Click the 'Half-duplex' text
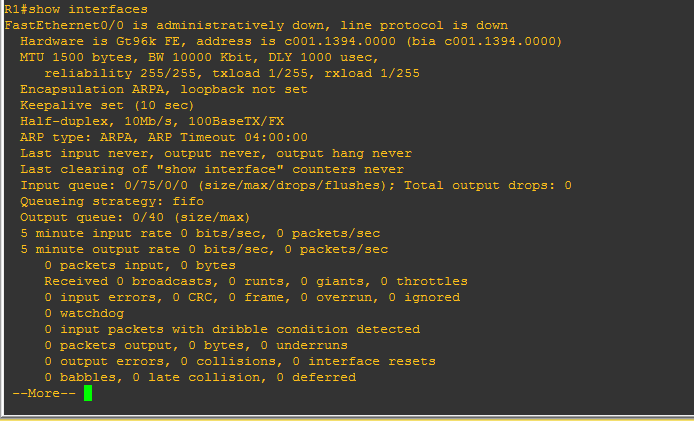 tap(64, 121)
